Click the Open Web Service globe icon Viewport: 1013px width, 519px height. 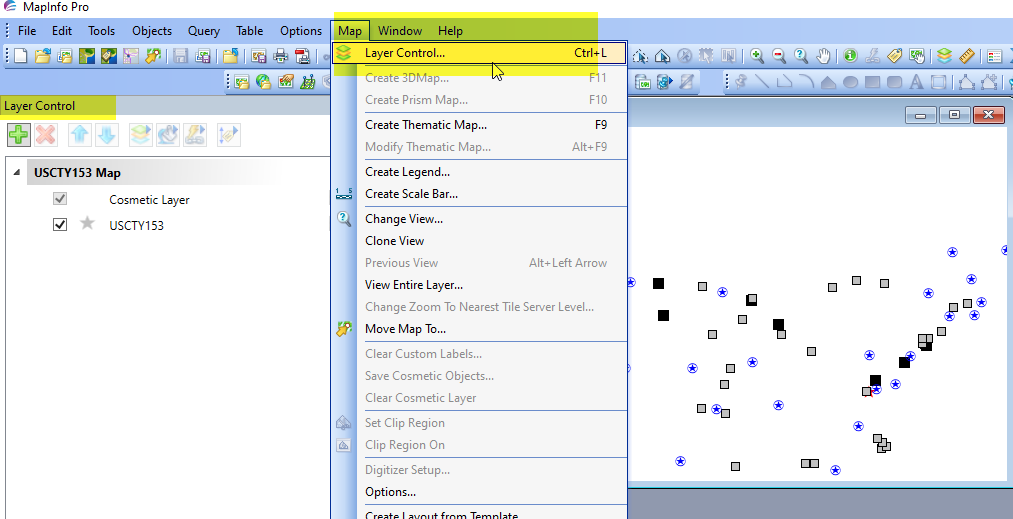pos(264,82)
